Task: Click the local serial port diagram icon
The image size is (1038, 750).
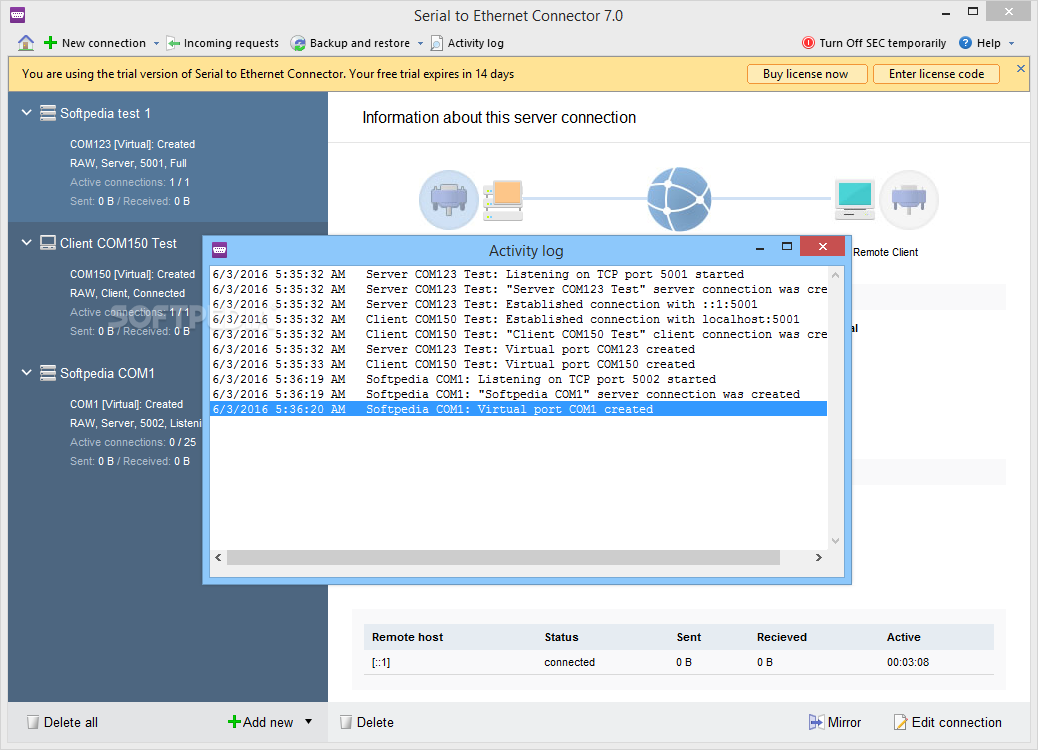Action: pos(449,199)
